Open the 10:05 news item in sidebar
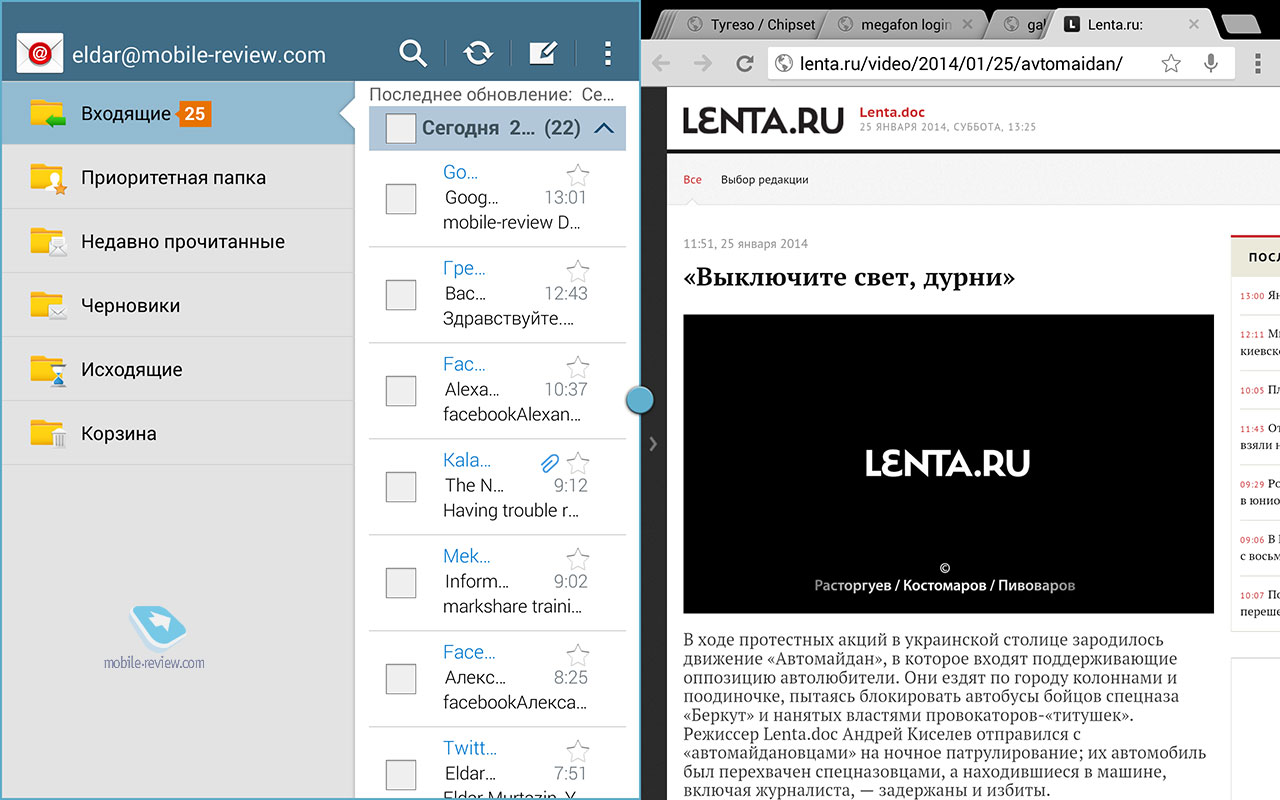This screenshot has height=800, width=1280. pyautogui.click(x=1259, y=390)
